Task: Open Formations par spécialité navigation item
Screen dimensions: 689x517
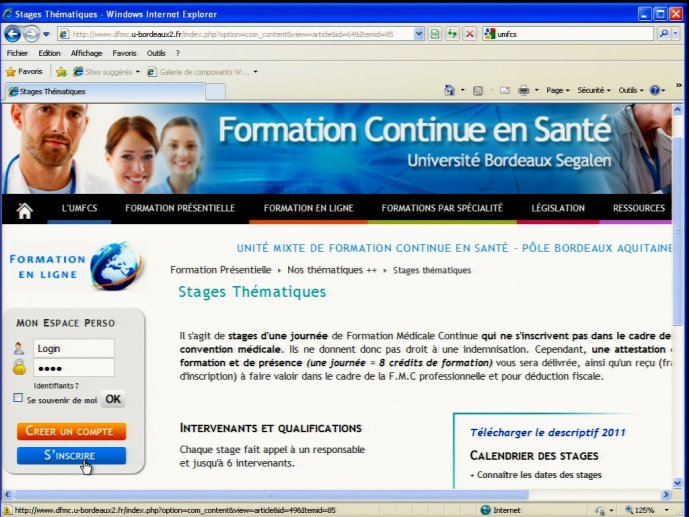Action: pos(442,208)
